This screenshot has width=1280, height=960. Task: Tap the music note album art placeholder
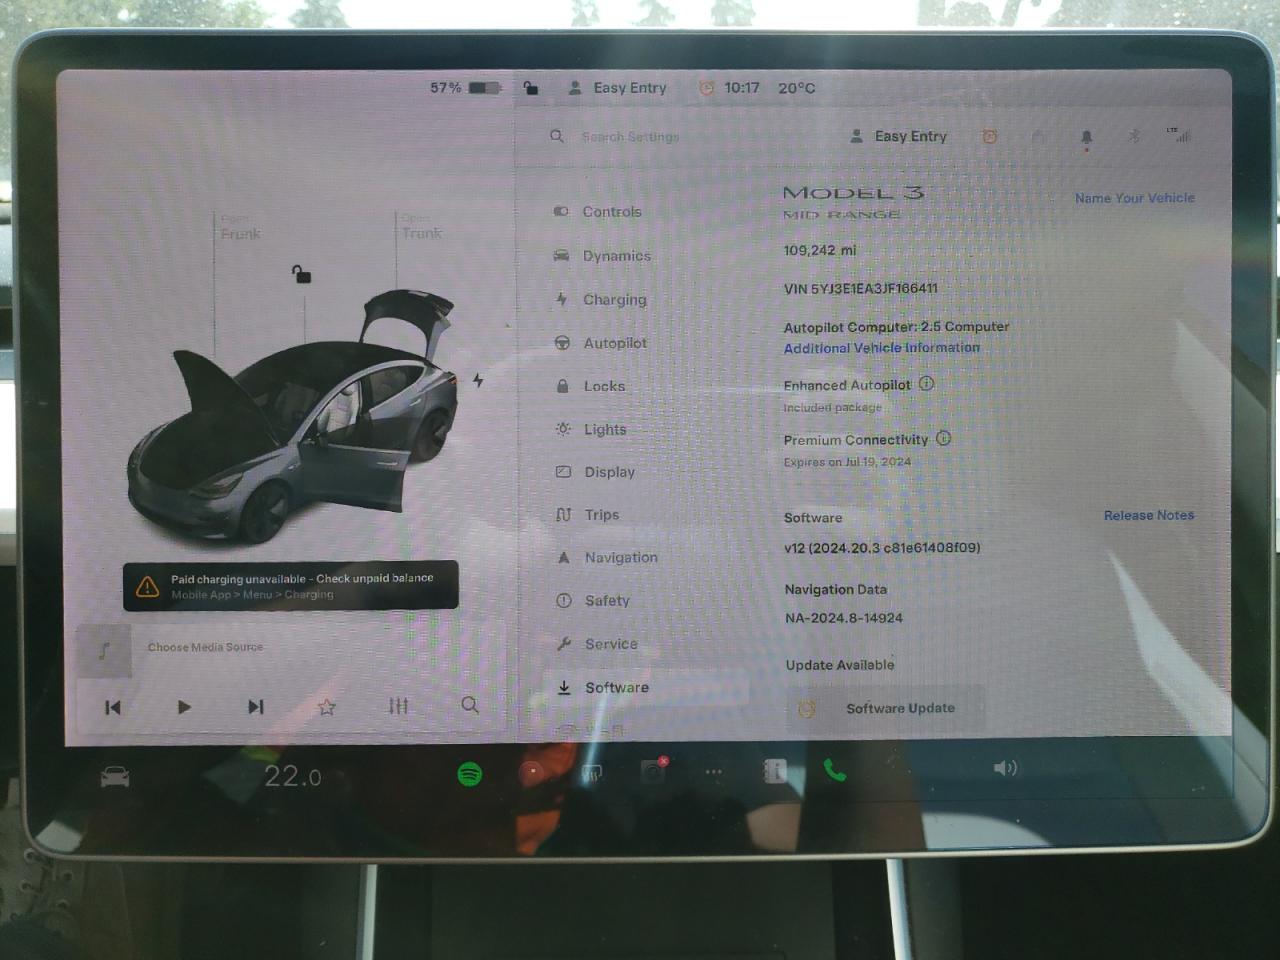coord(104,650)
